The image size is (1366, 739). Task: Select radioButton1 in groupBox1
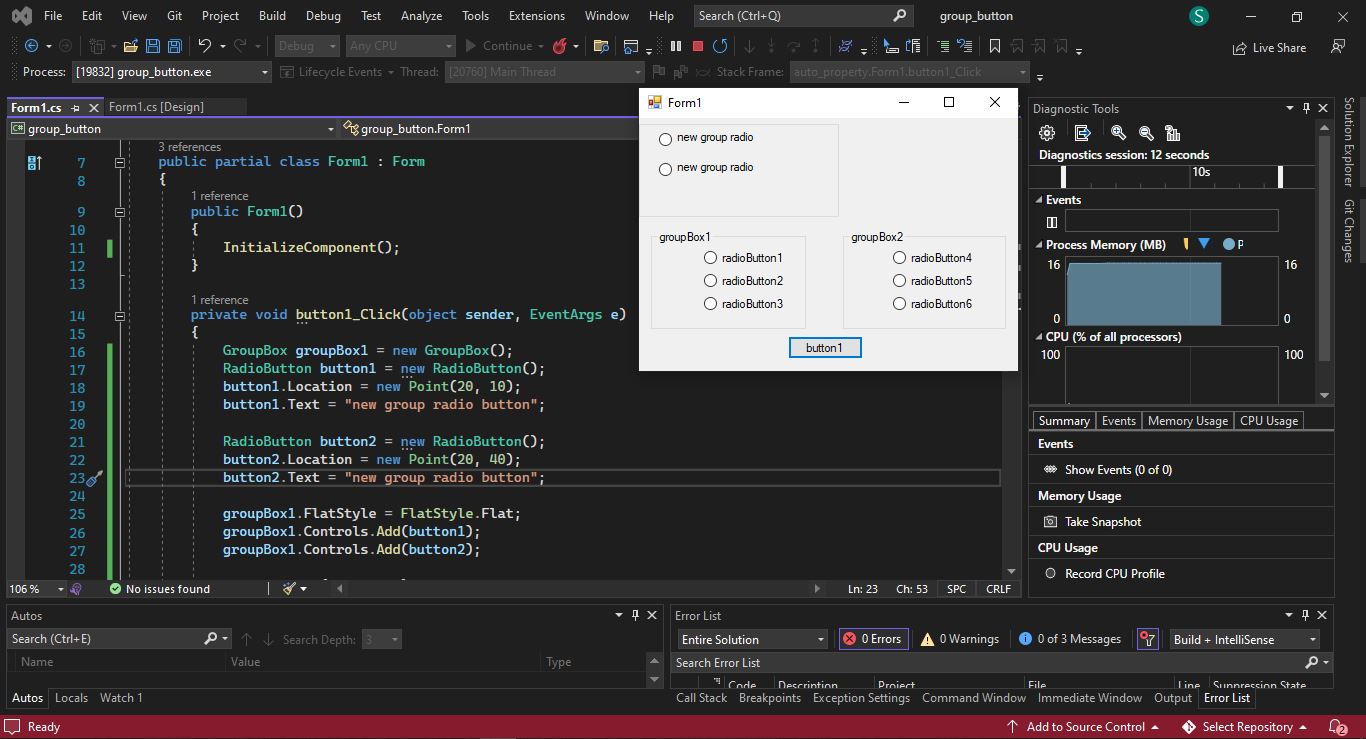click(x=711, y=258)
